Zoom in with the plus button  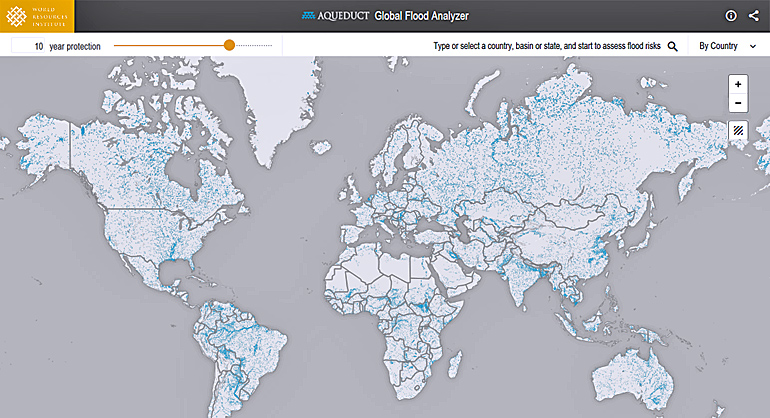click(x=738, y=84)
